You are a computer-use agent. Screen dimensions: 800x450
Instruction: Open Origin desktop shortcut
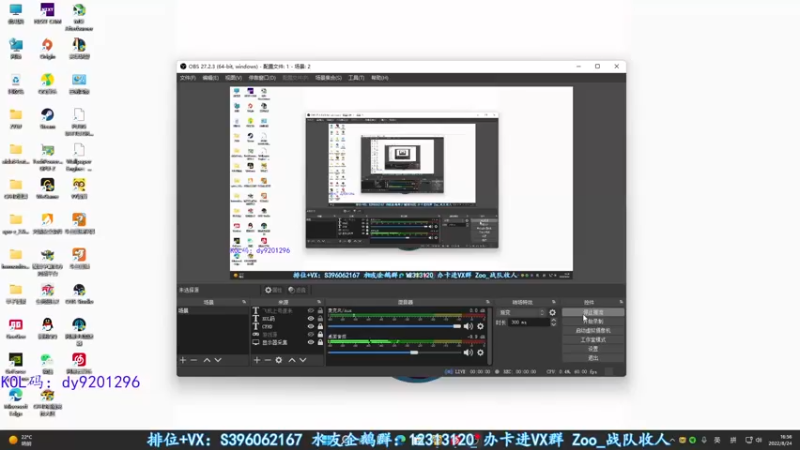click(47, 48)
